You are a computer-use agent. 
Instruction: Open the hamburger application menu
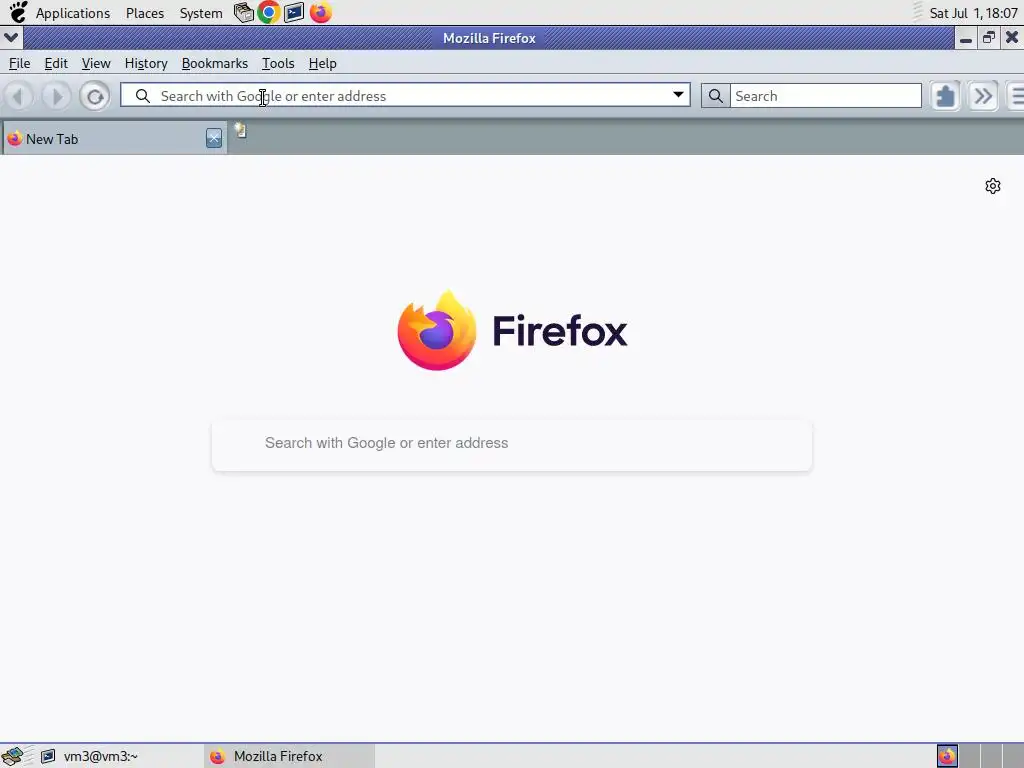click(1016, 97)
